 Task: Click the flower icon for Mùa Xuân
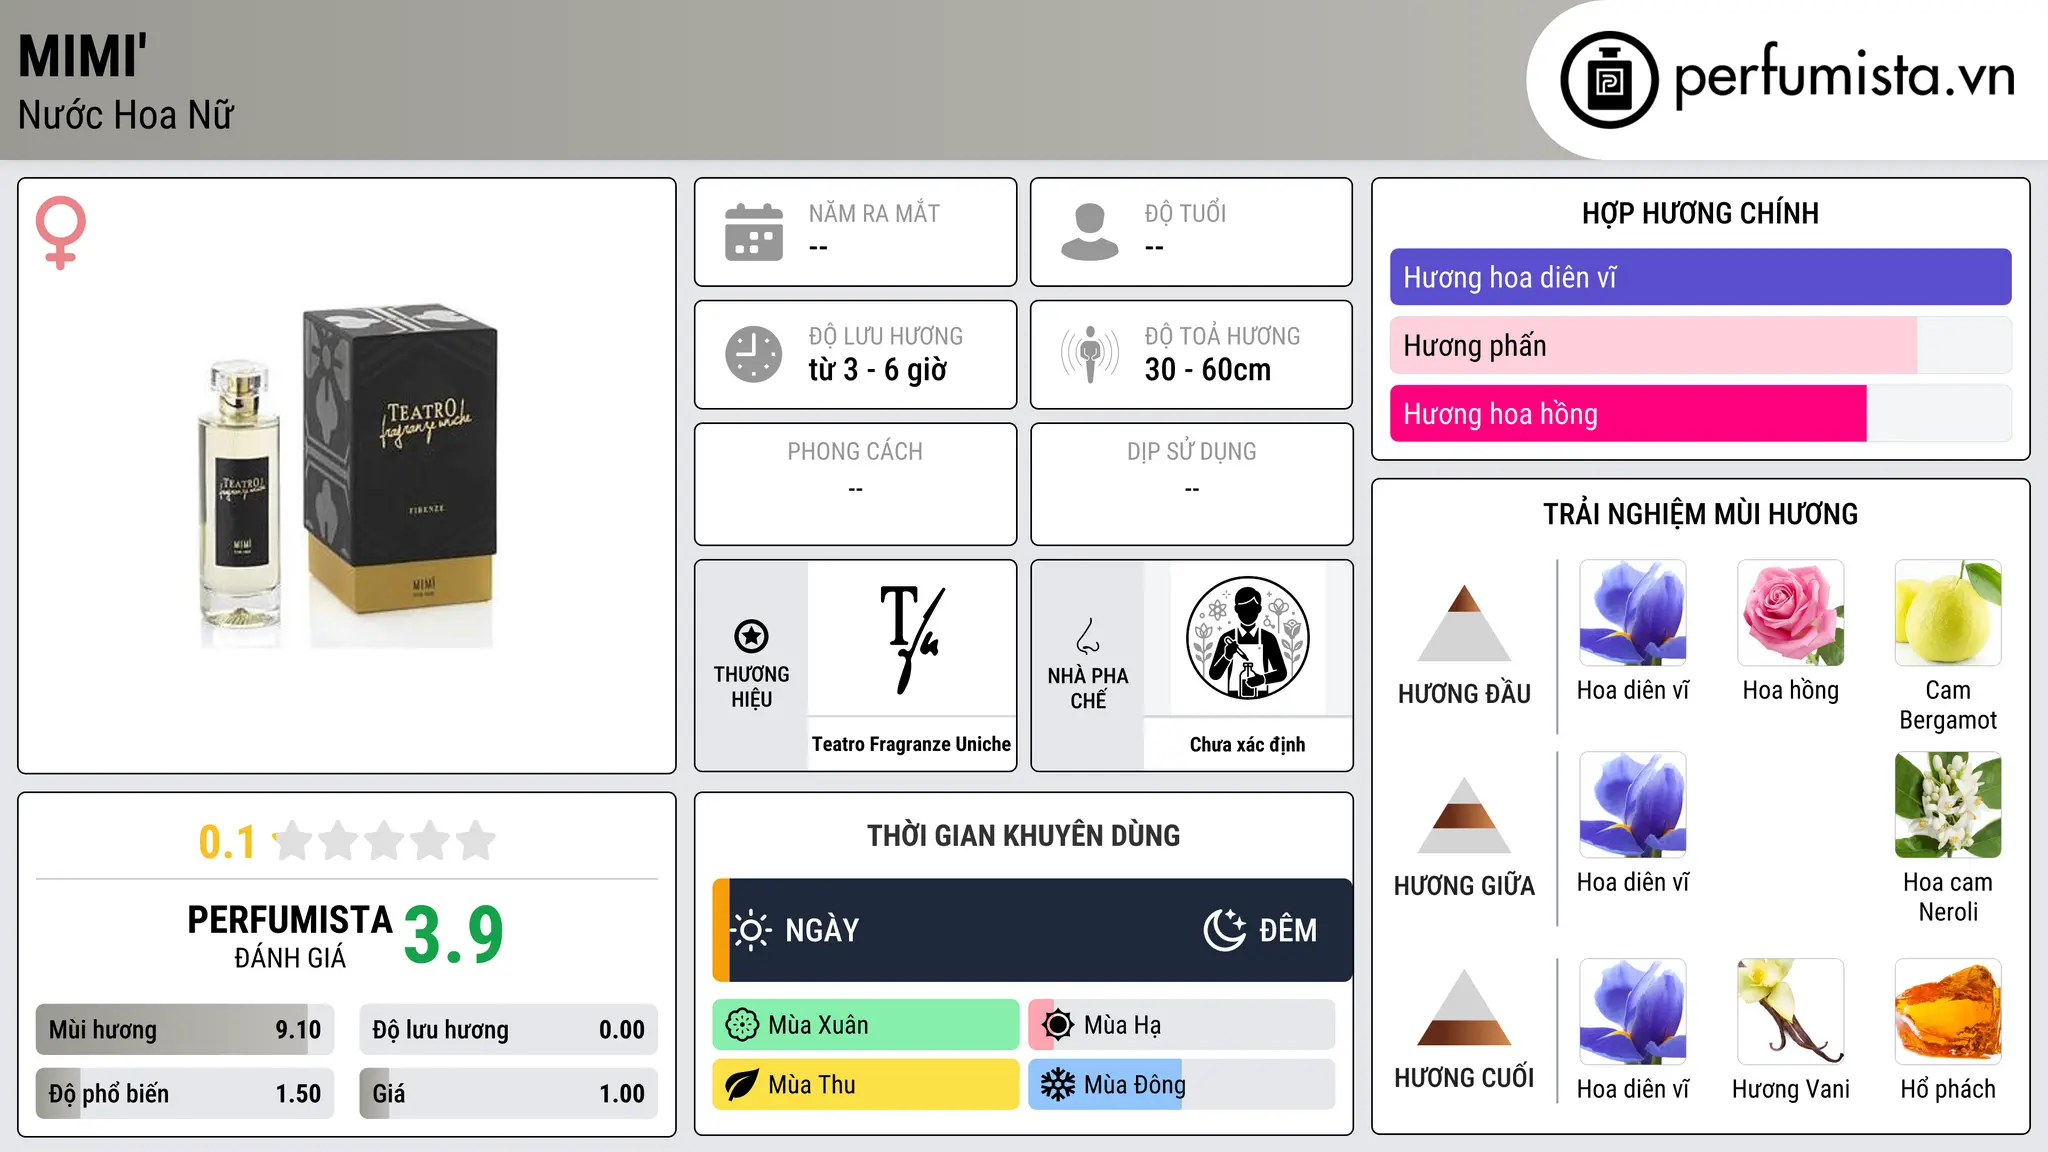point(742,1025)
